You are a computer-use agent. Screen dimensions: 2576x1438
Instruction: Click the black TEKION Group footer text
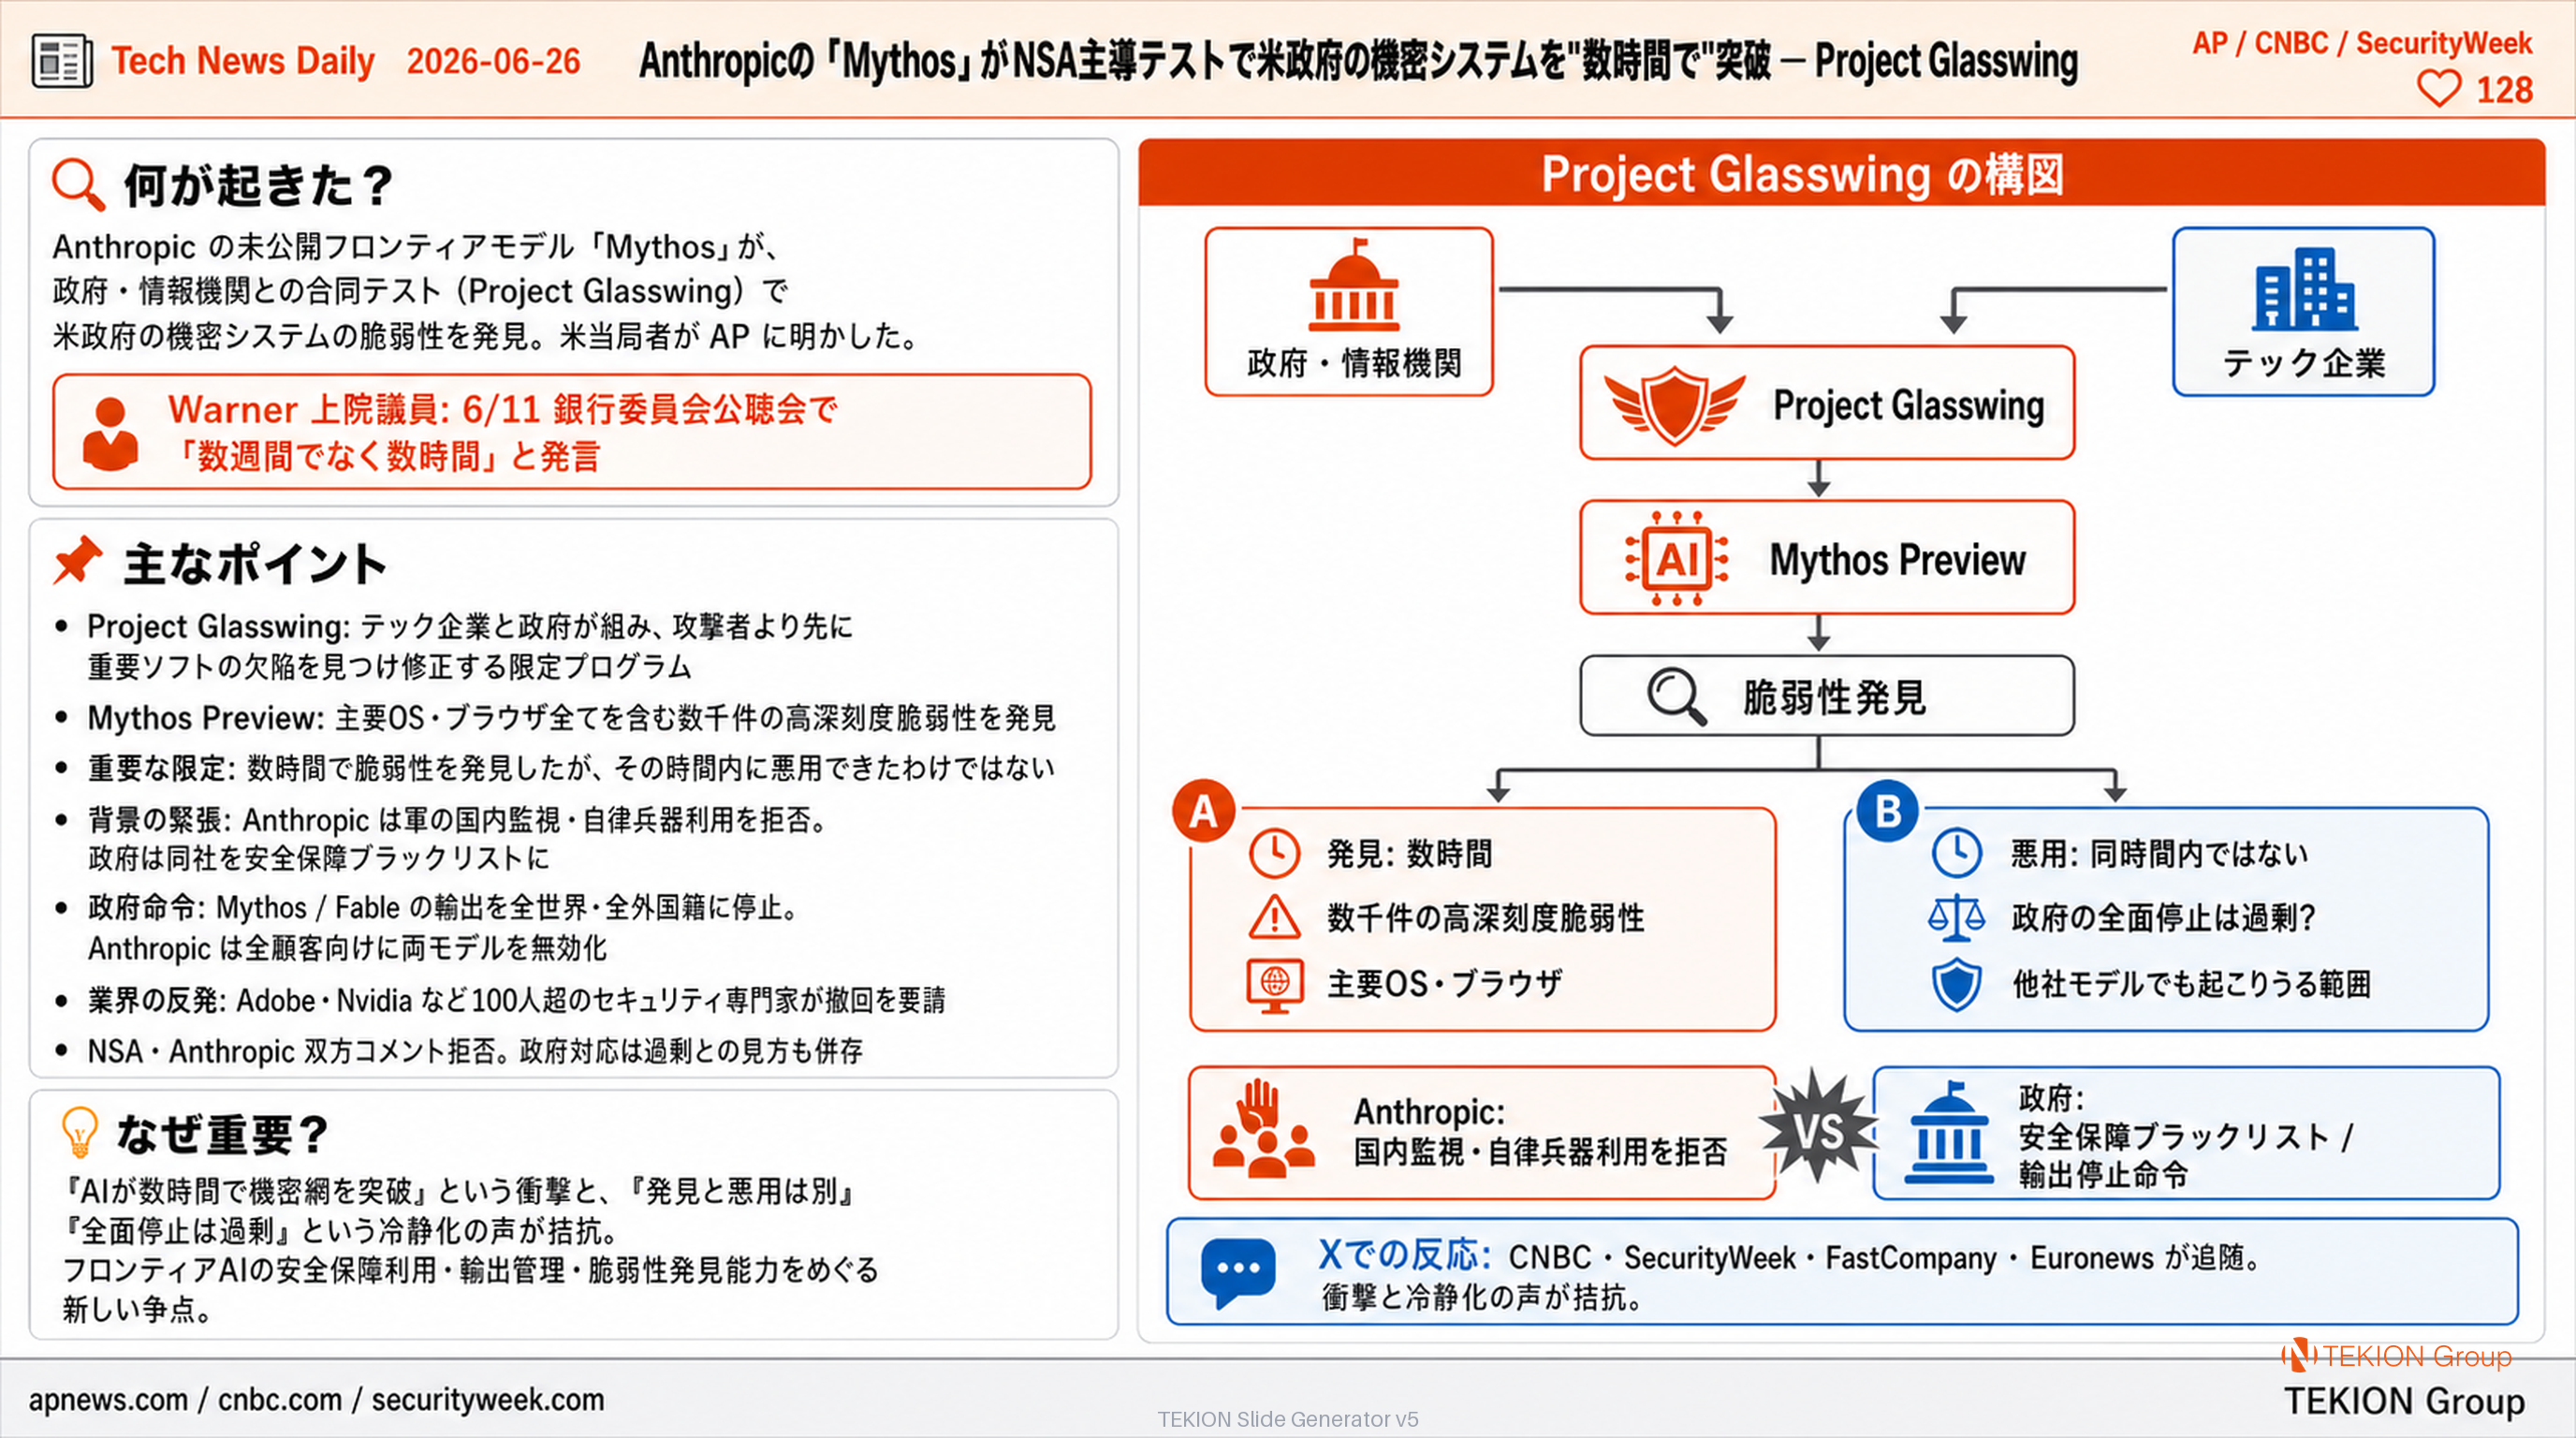pos(2404,1401)
